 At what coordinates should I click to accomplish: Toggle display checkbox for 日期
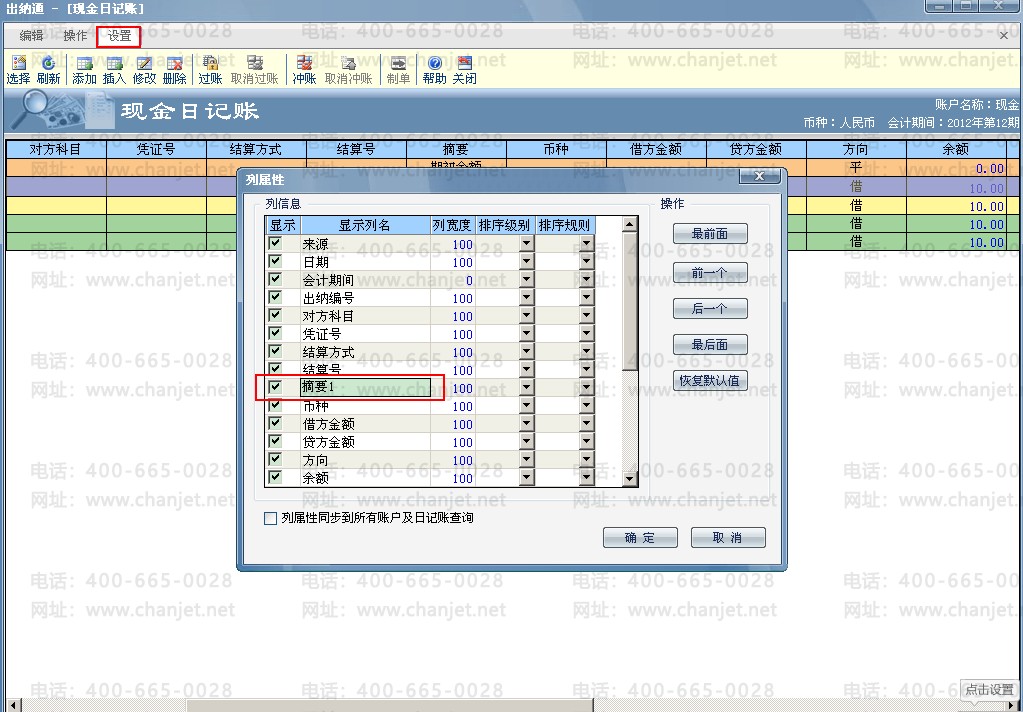tap(275, 261)
